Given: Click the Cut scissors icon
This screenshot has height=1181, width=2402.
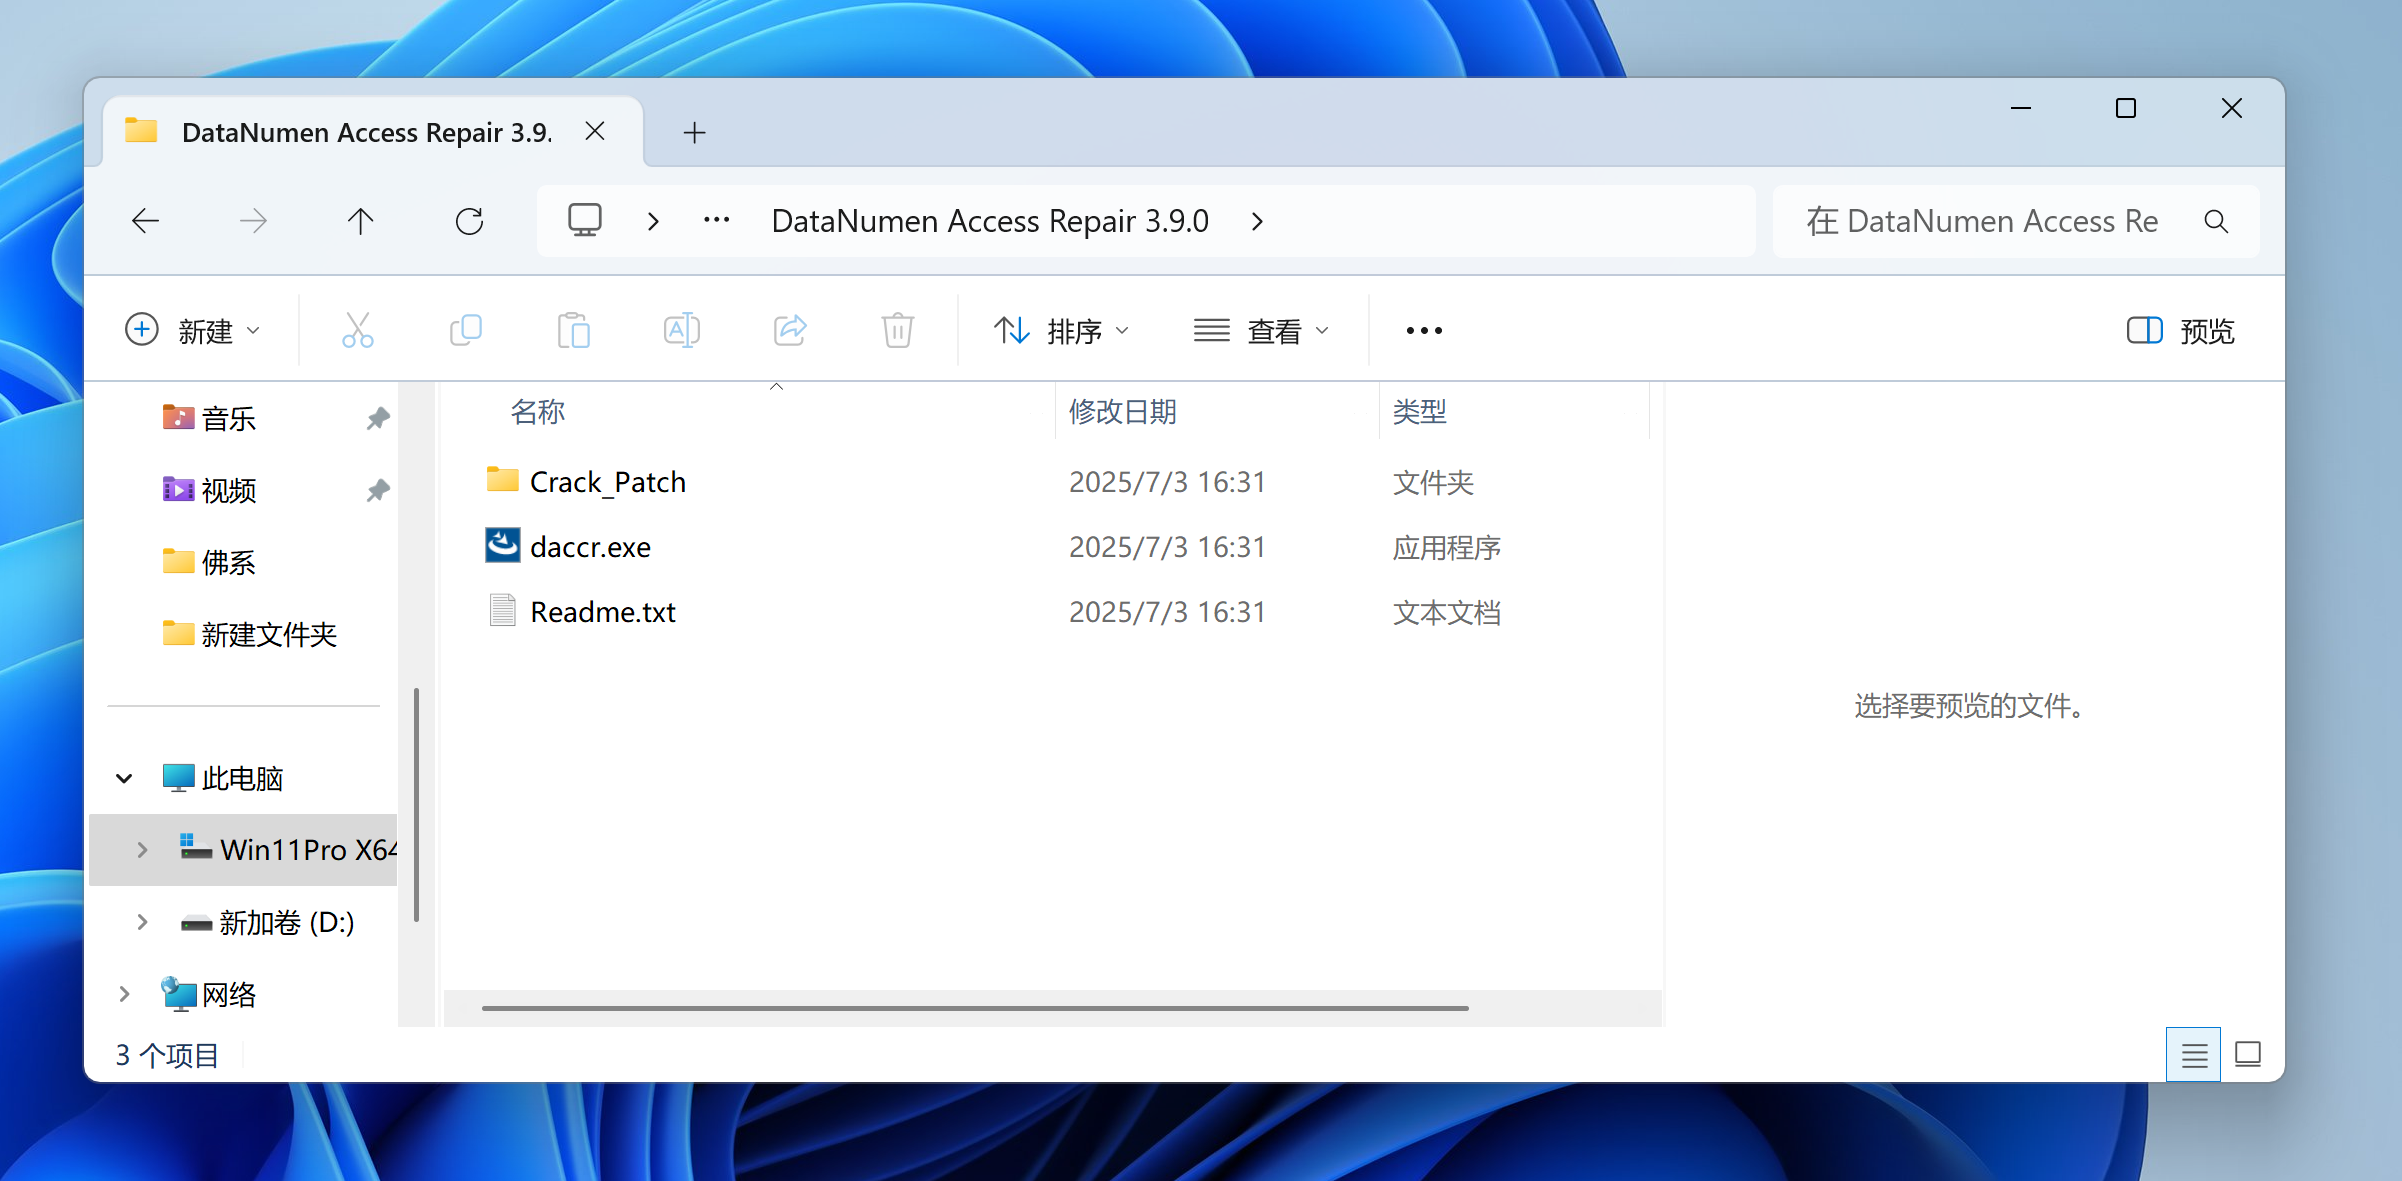Looking at the screenshot, I should (357, 330).
